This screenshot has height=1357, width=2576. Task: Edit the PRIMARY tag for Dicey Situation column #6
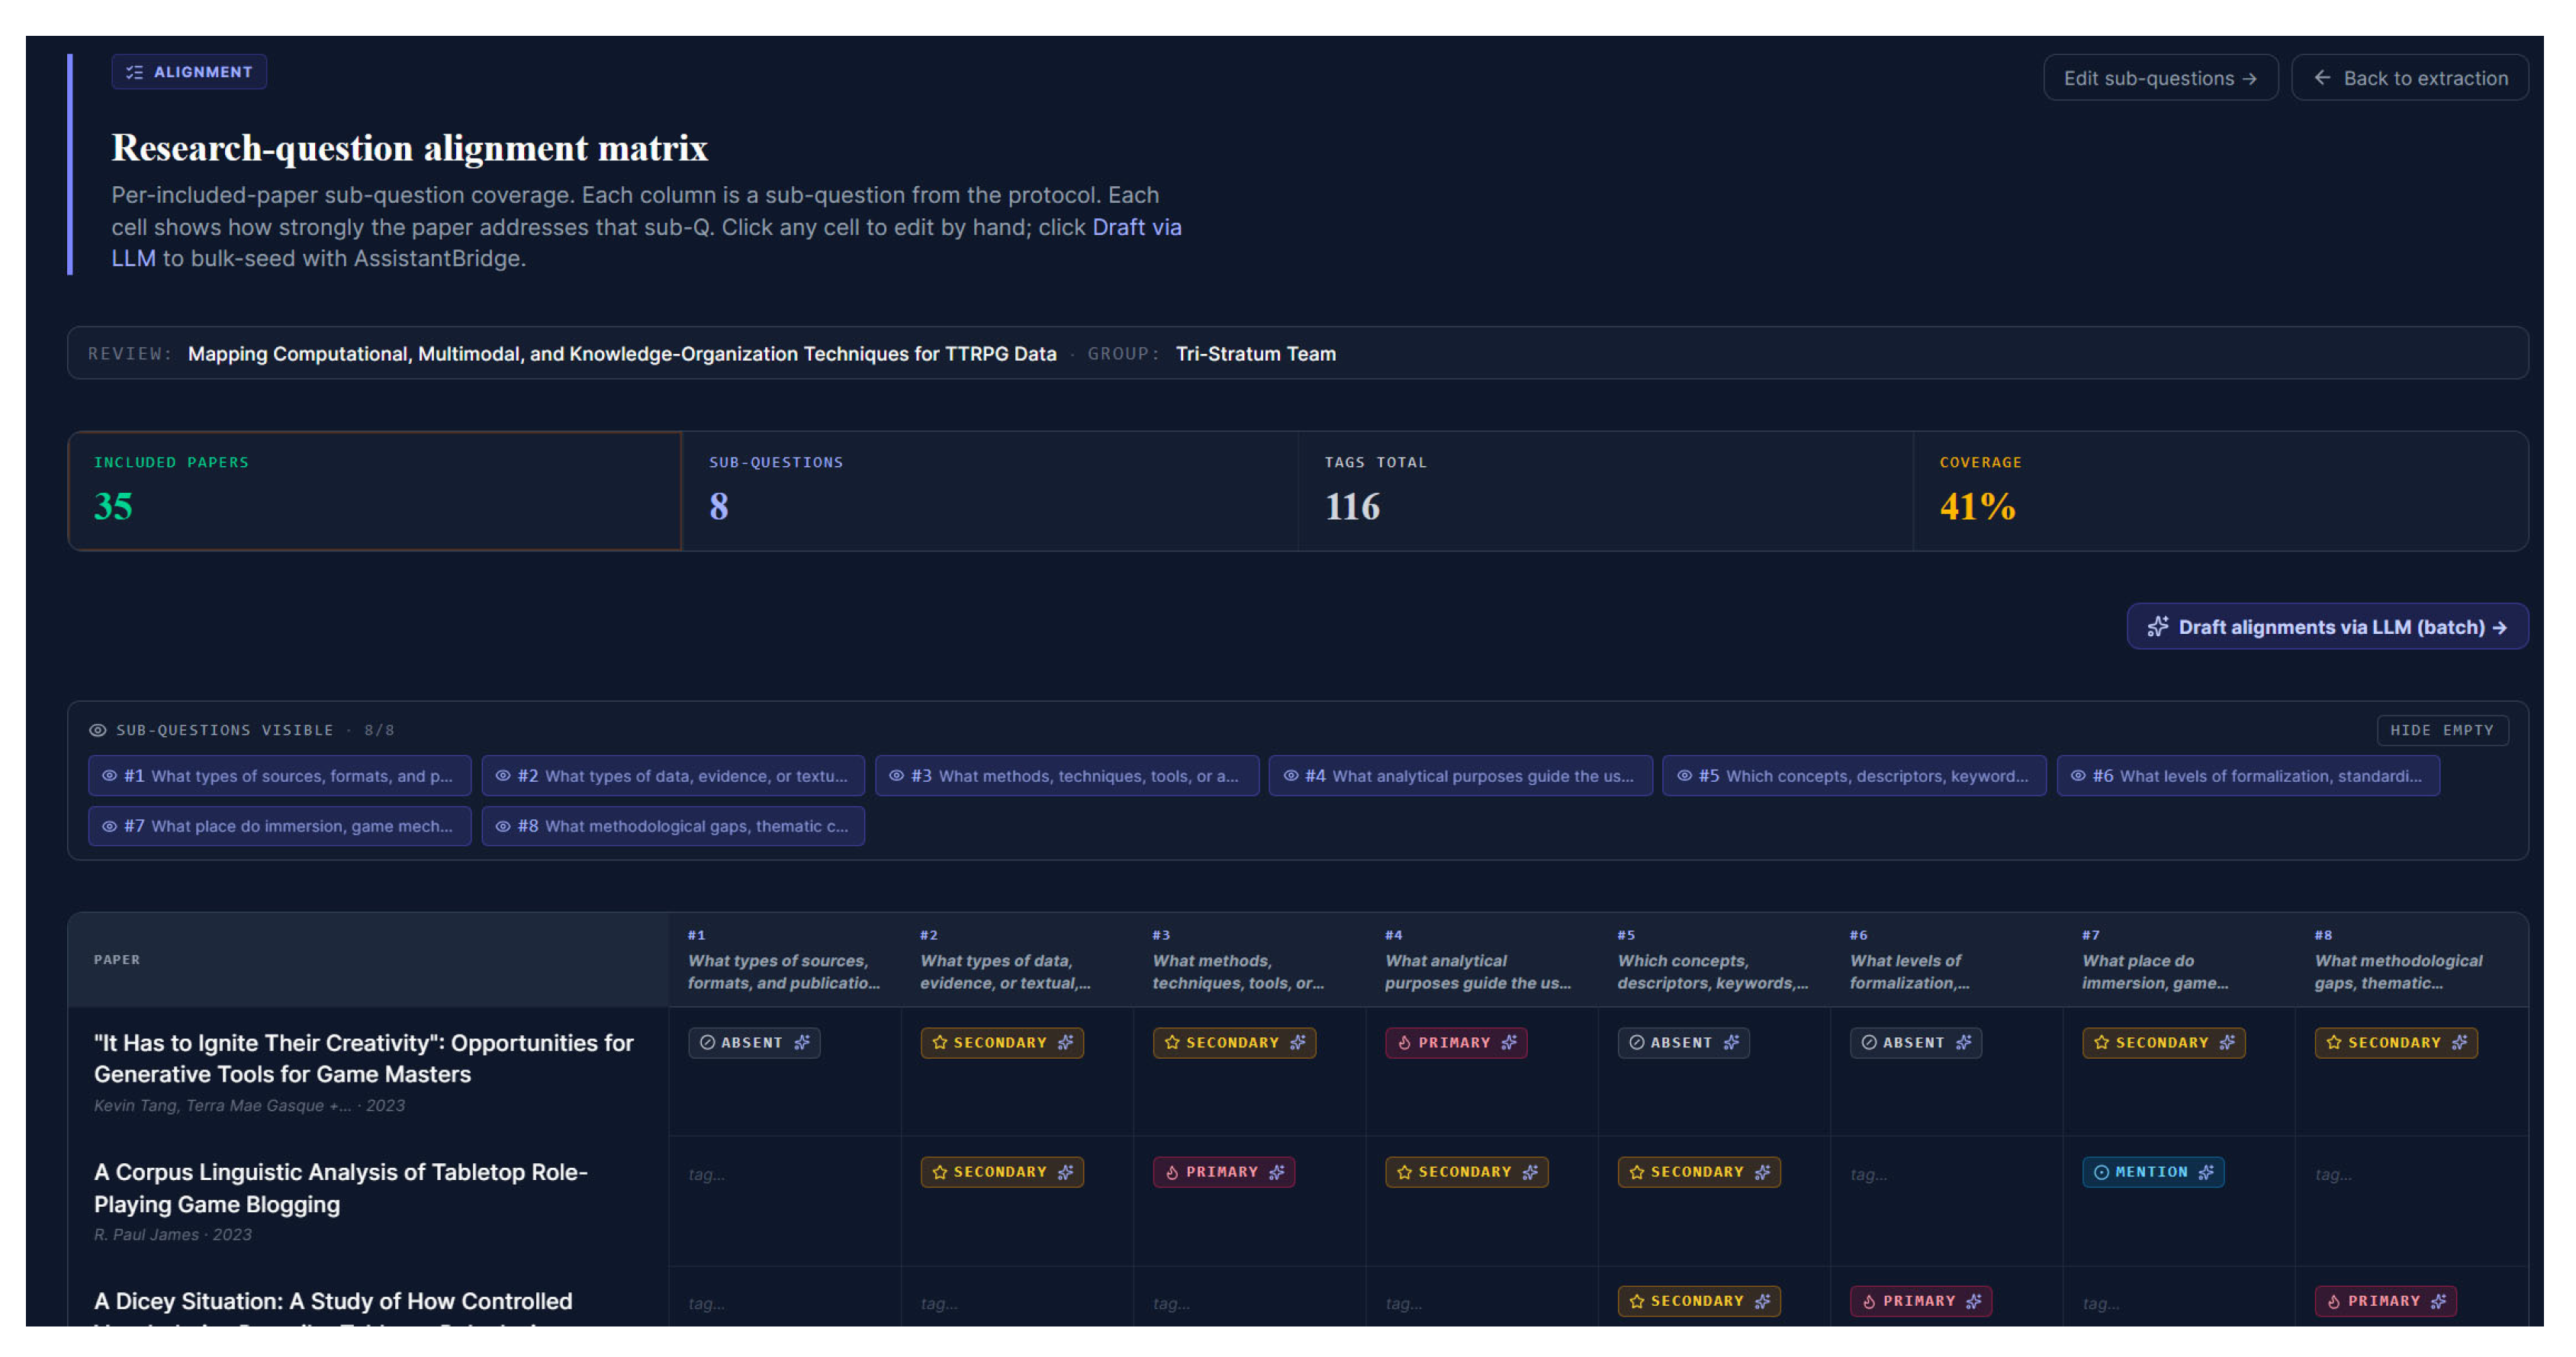pos(1921,1301)
